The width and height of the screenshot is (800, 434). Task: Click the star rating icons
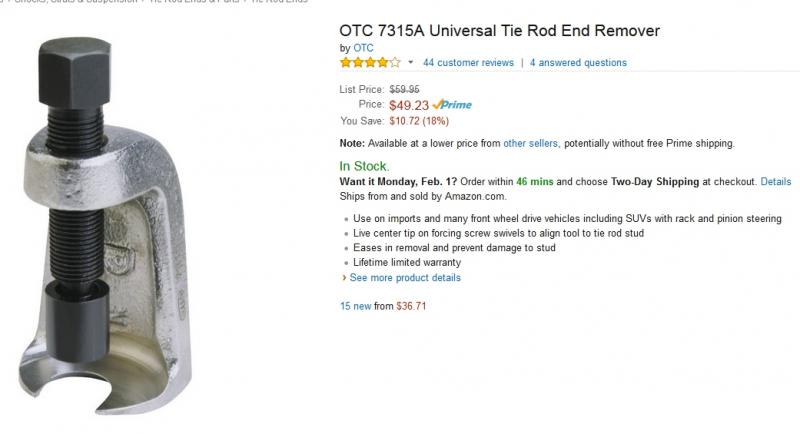click(370, 62)
